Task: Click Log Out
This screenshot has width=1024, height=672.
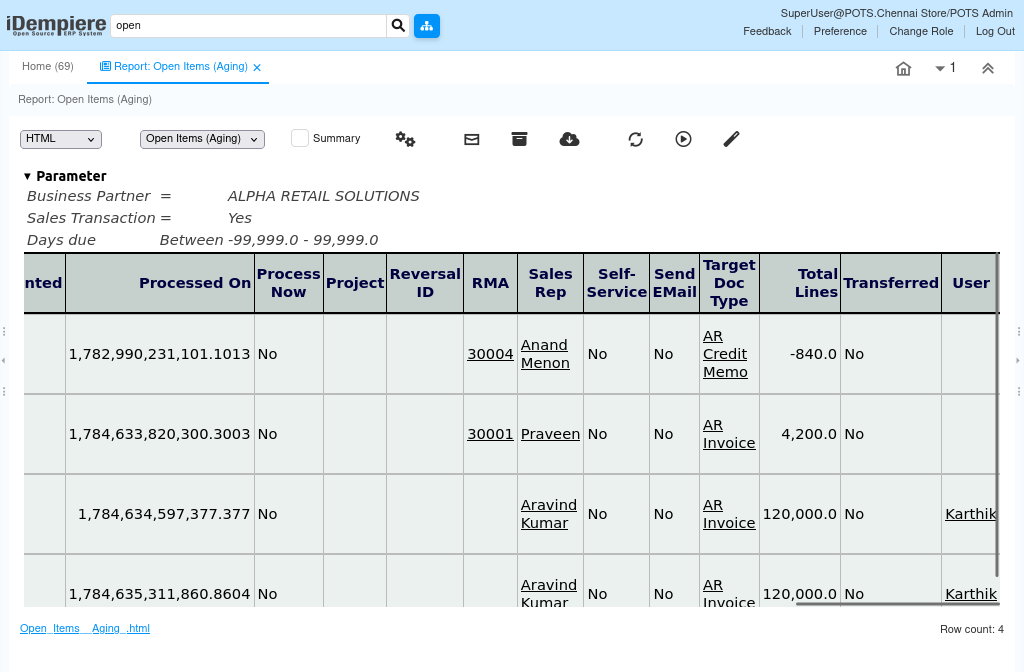Action: [x=995, y=31]
